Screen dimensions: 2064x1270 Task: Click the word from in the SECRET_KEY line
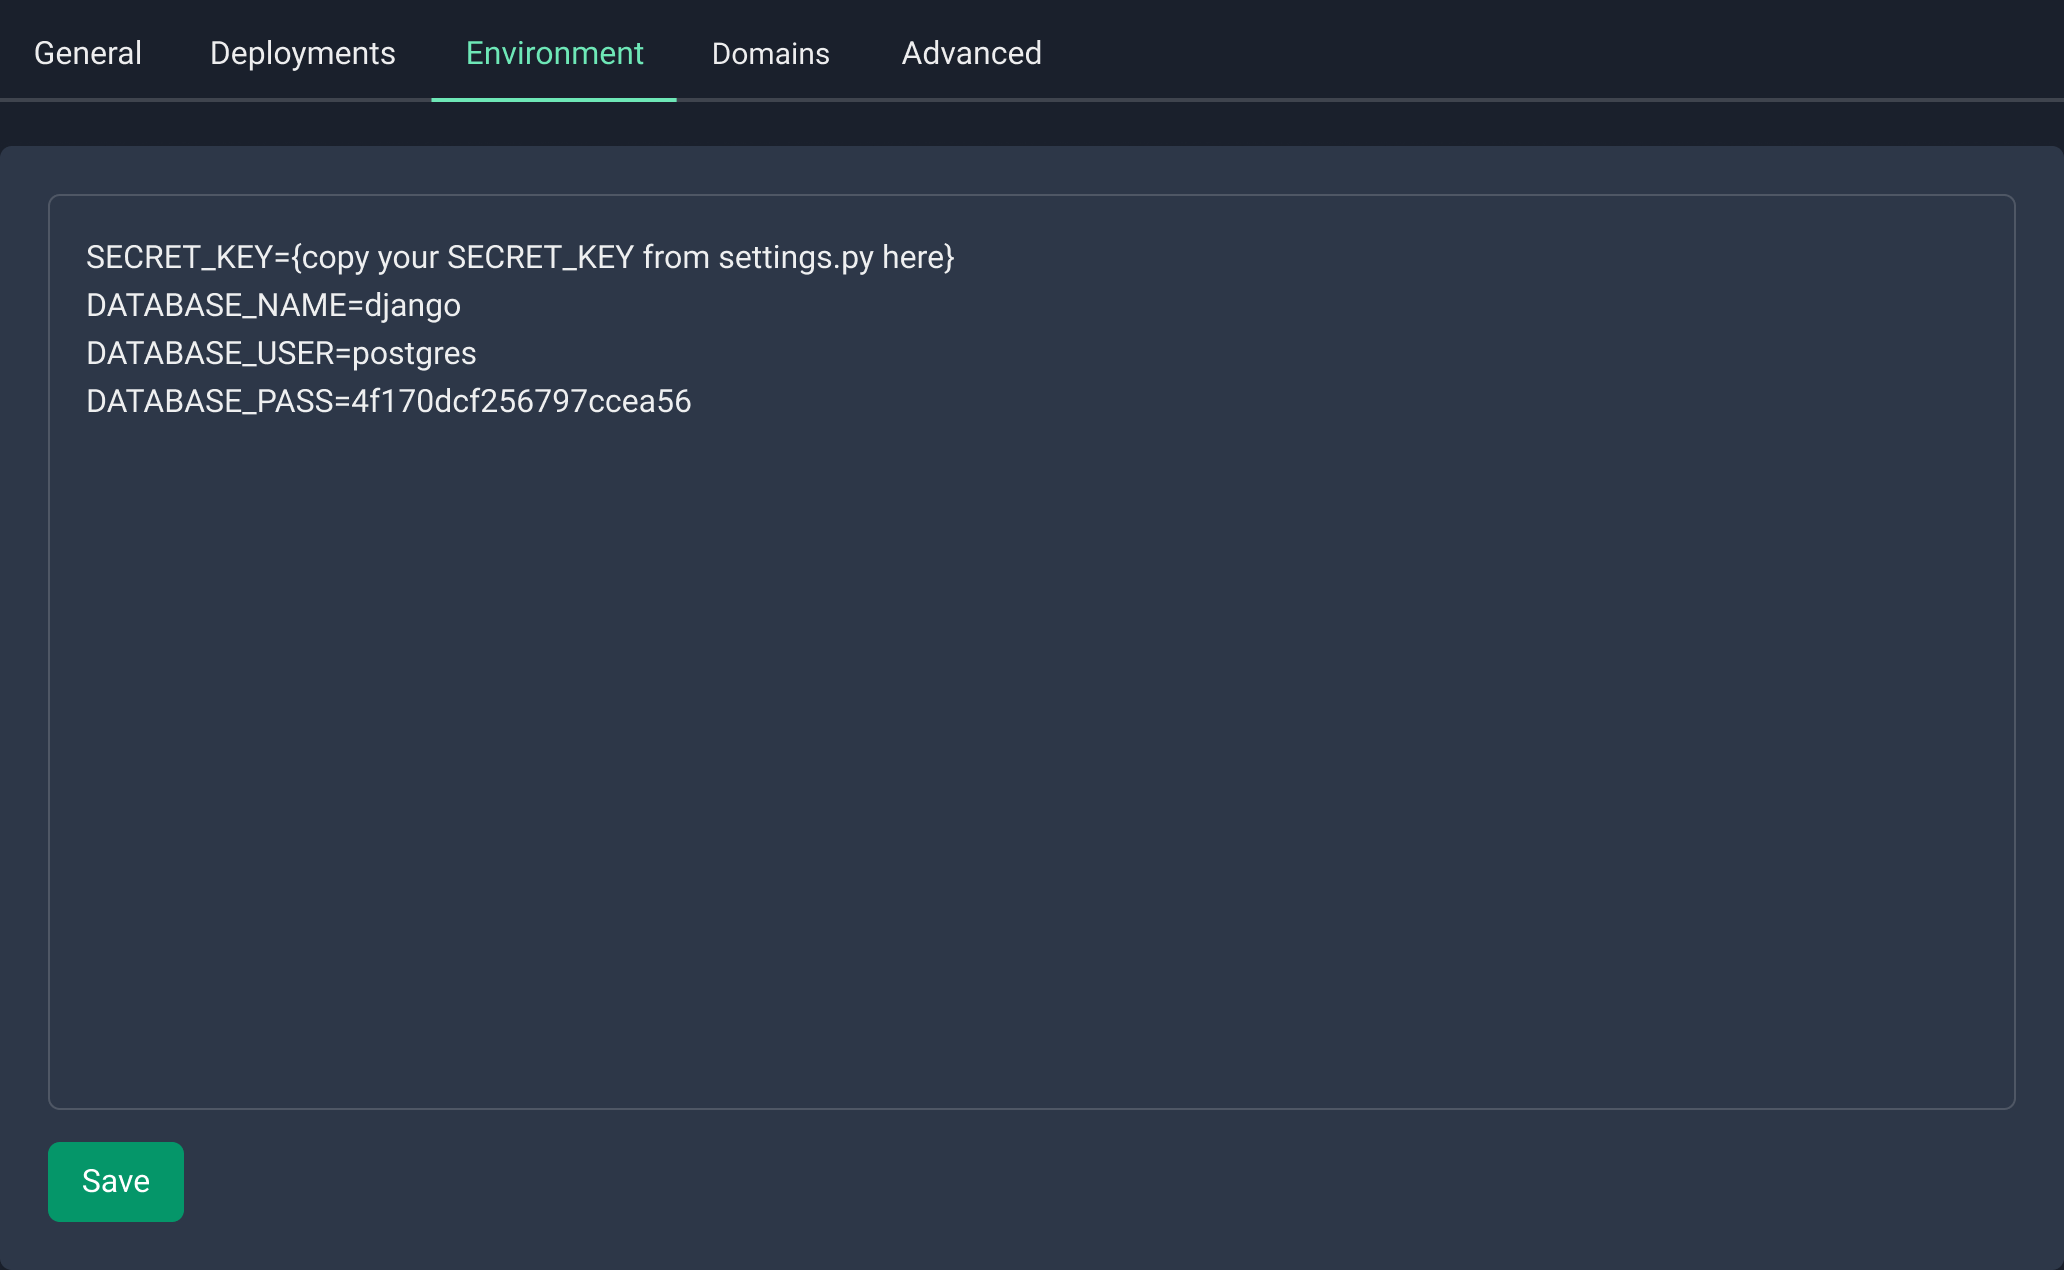[x=676, y=258]
